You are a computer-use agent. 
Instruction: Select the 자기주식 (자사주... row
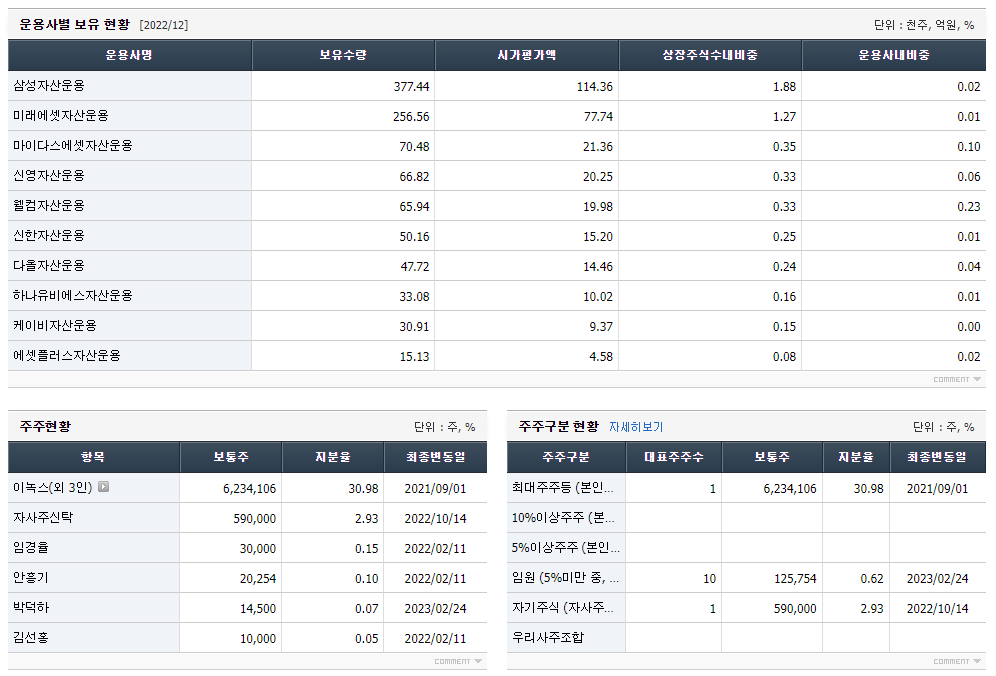[x=746, y=607]
